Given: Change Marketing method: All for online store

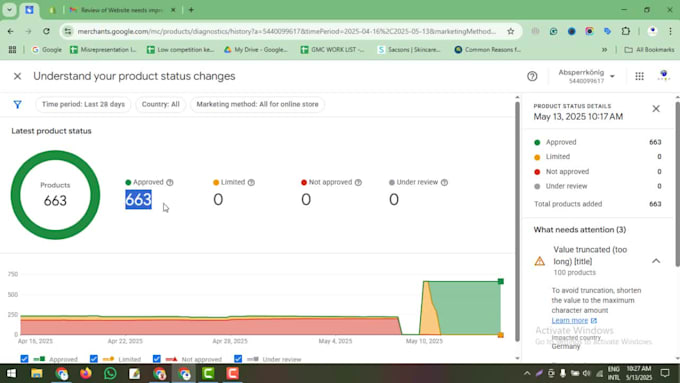Looking at the screenshot, I should click(x=257, y=105).
